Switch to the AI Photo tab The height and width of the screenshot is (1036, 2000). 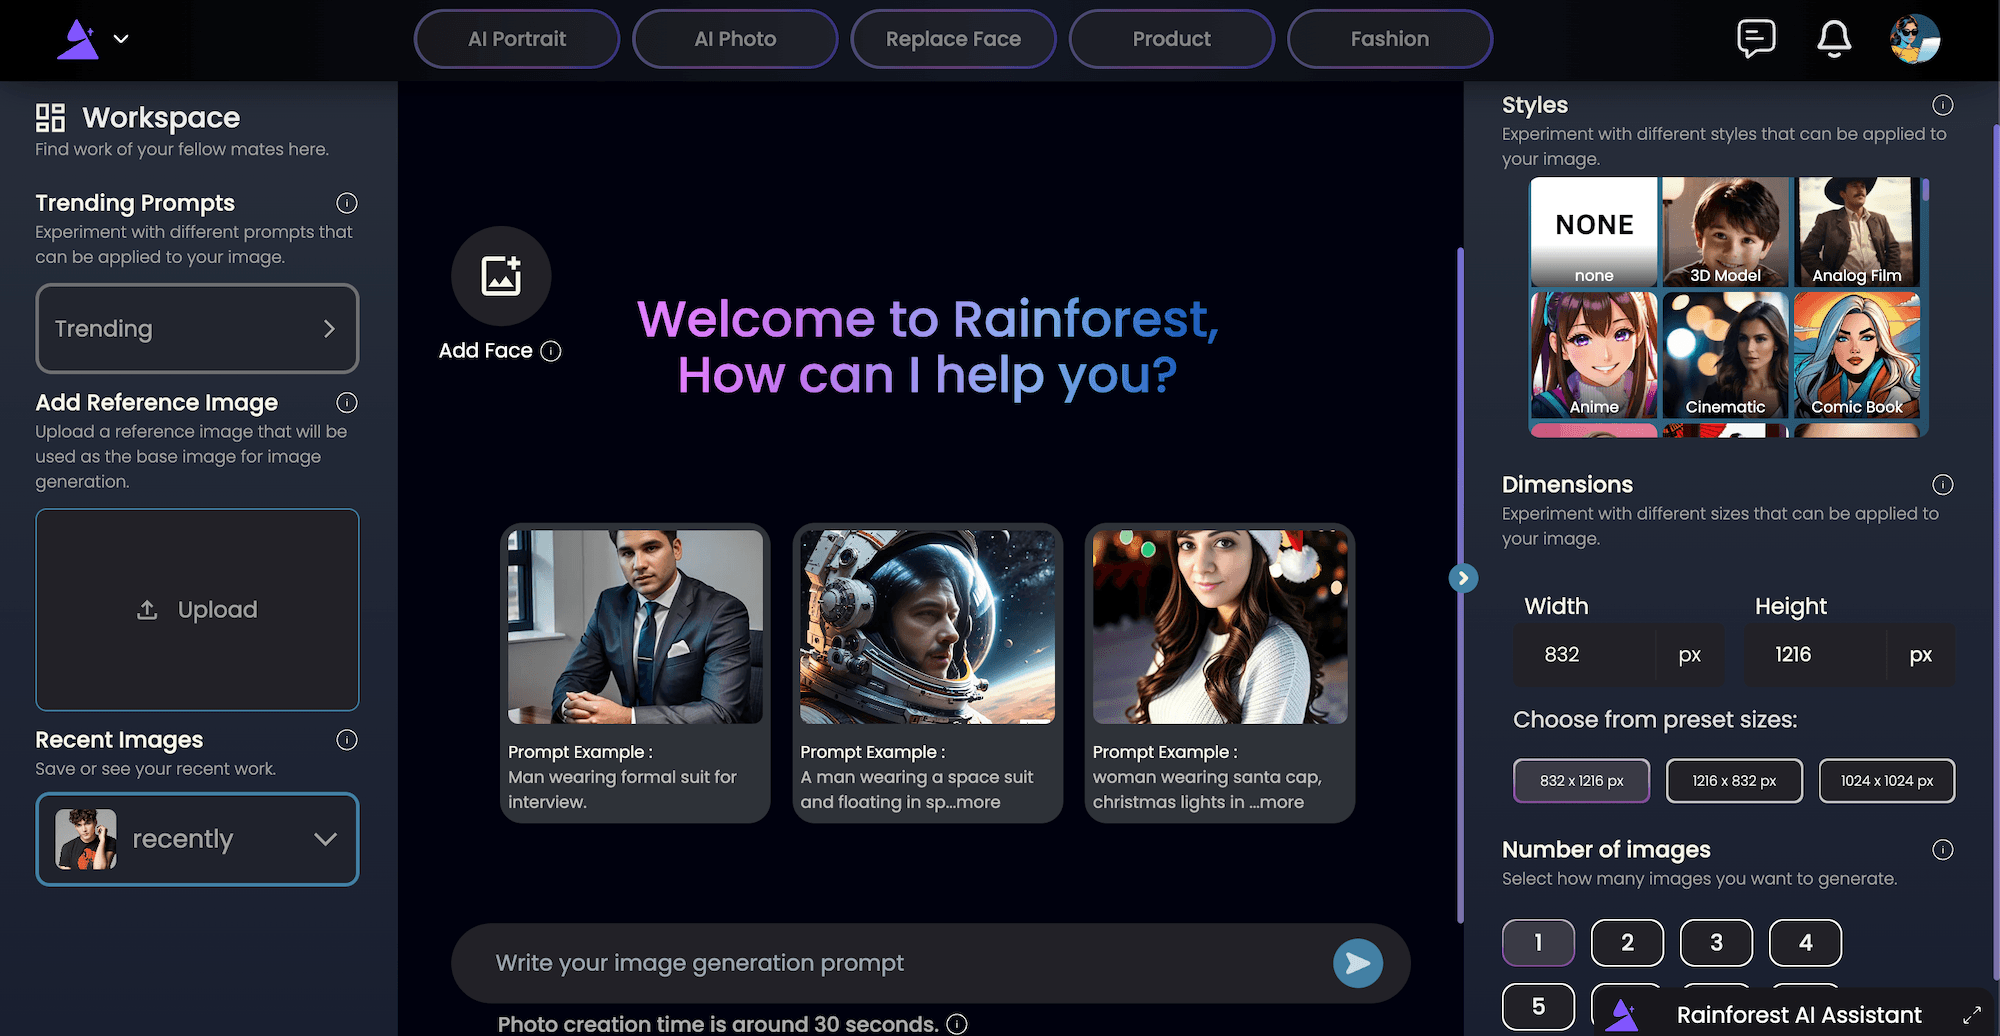[x=735, y=39]
